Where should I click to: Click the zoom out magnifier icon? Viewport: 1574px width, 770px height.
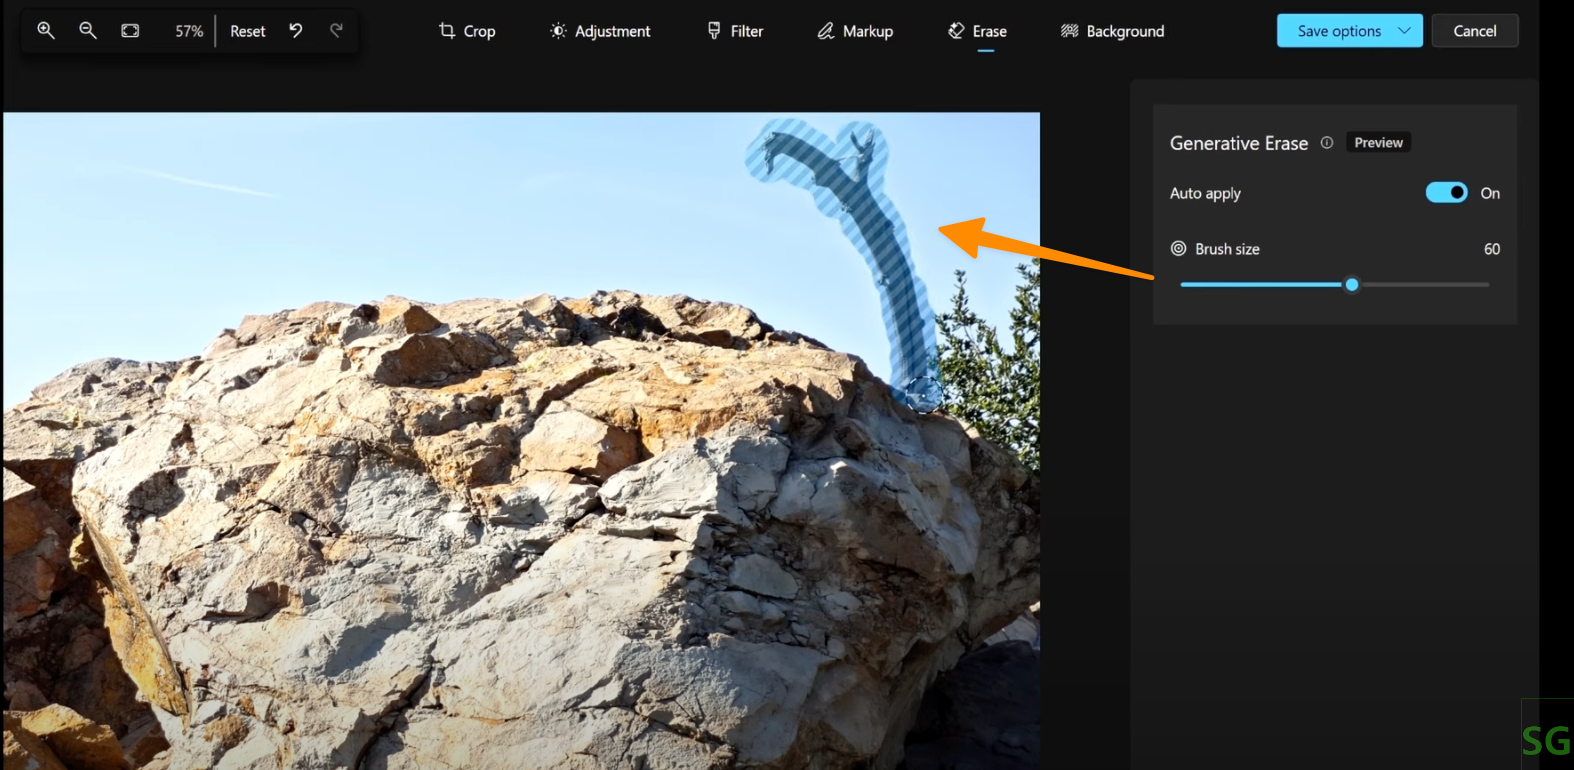(x=88, y=31)
